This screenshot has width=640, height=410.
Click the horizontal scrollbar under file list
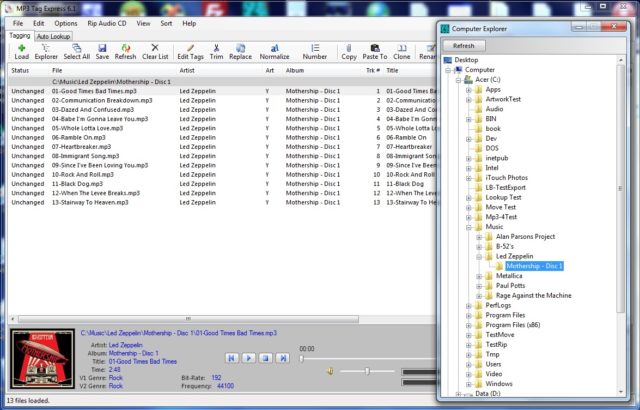tap(188, 319)
